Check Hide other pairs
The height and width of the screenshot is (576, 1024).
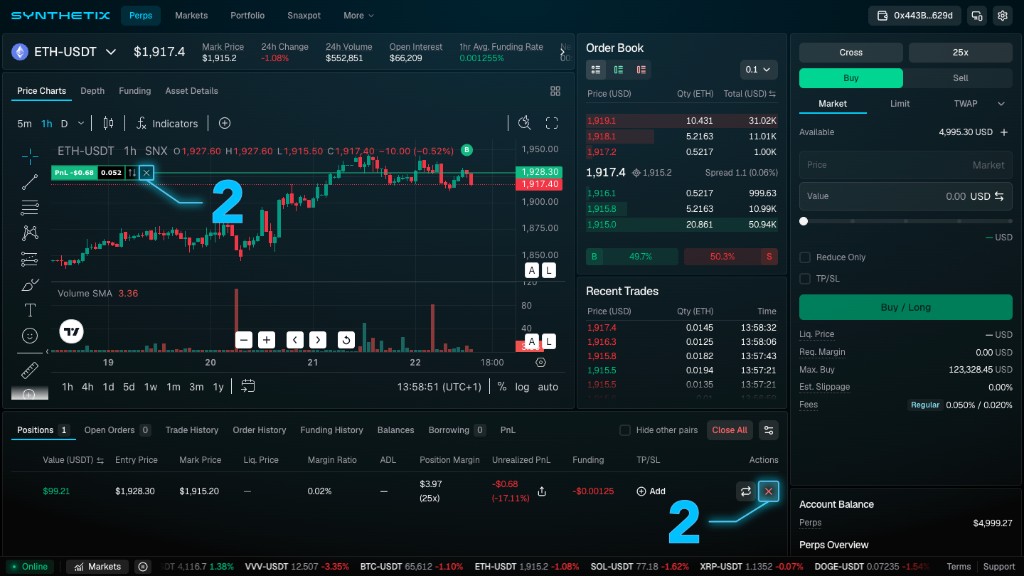[625, 430]
